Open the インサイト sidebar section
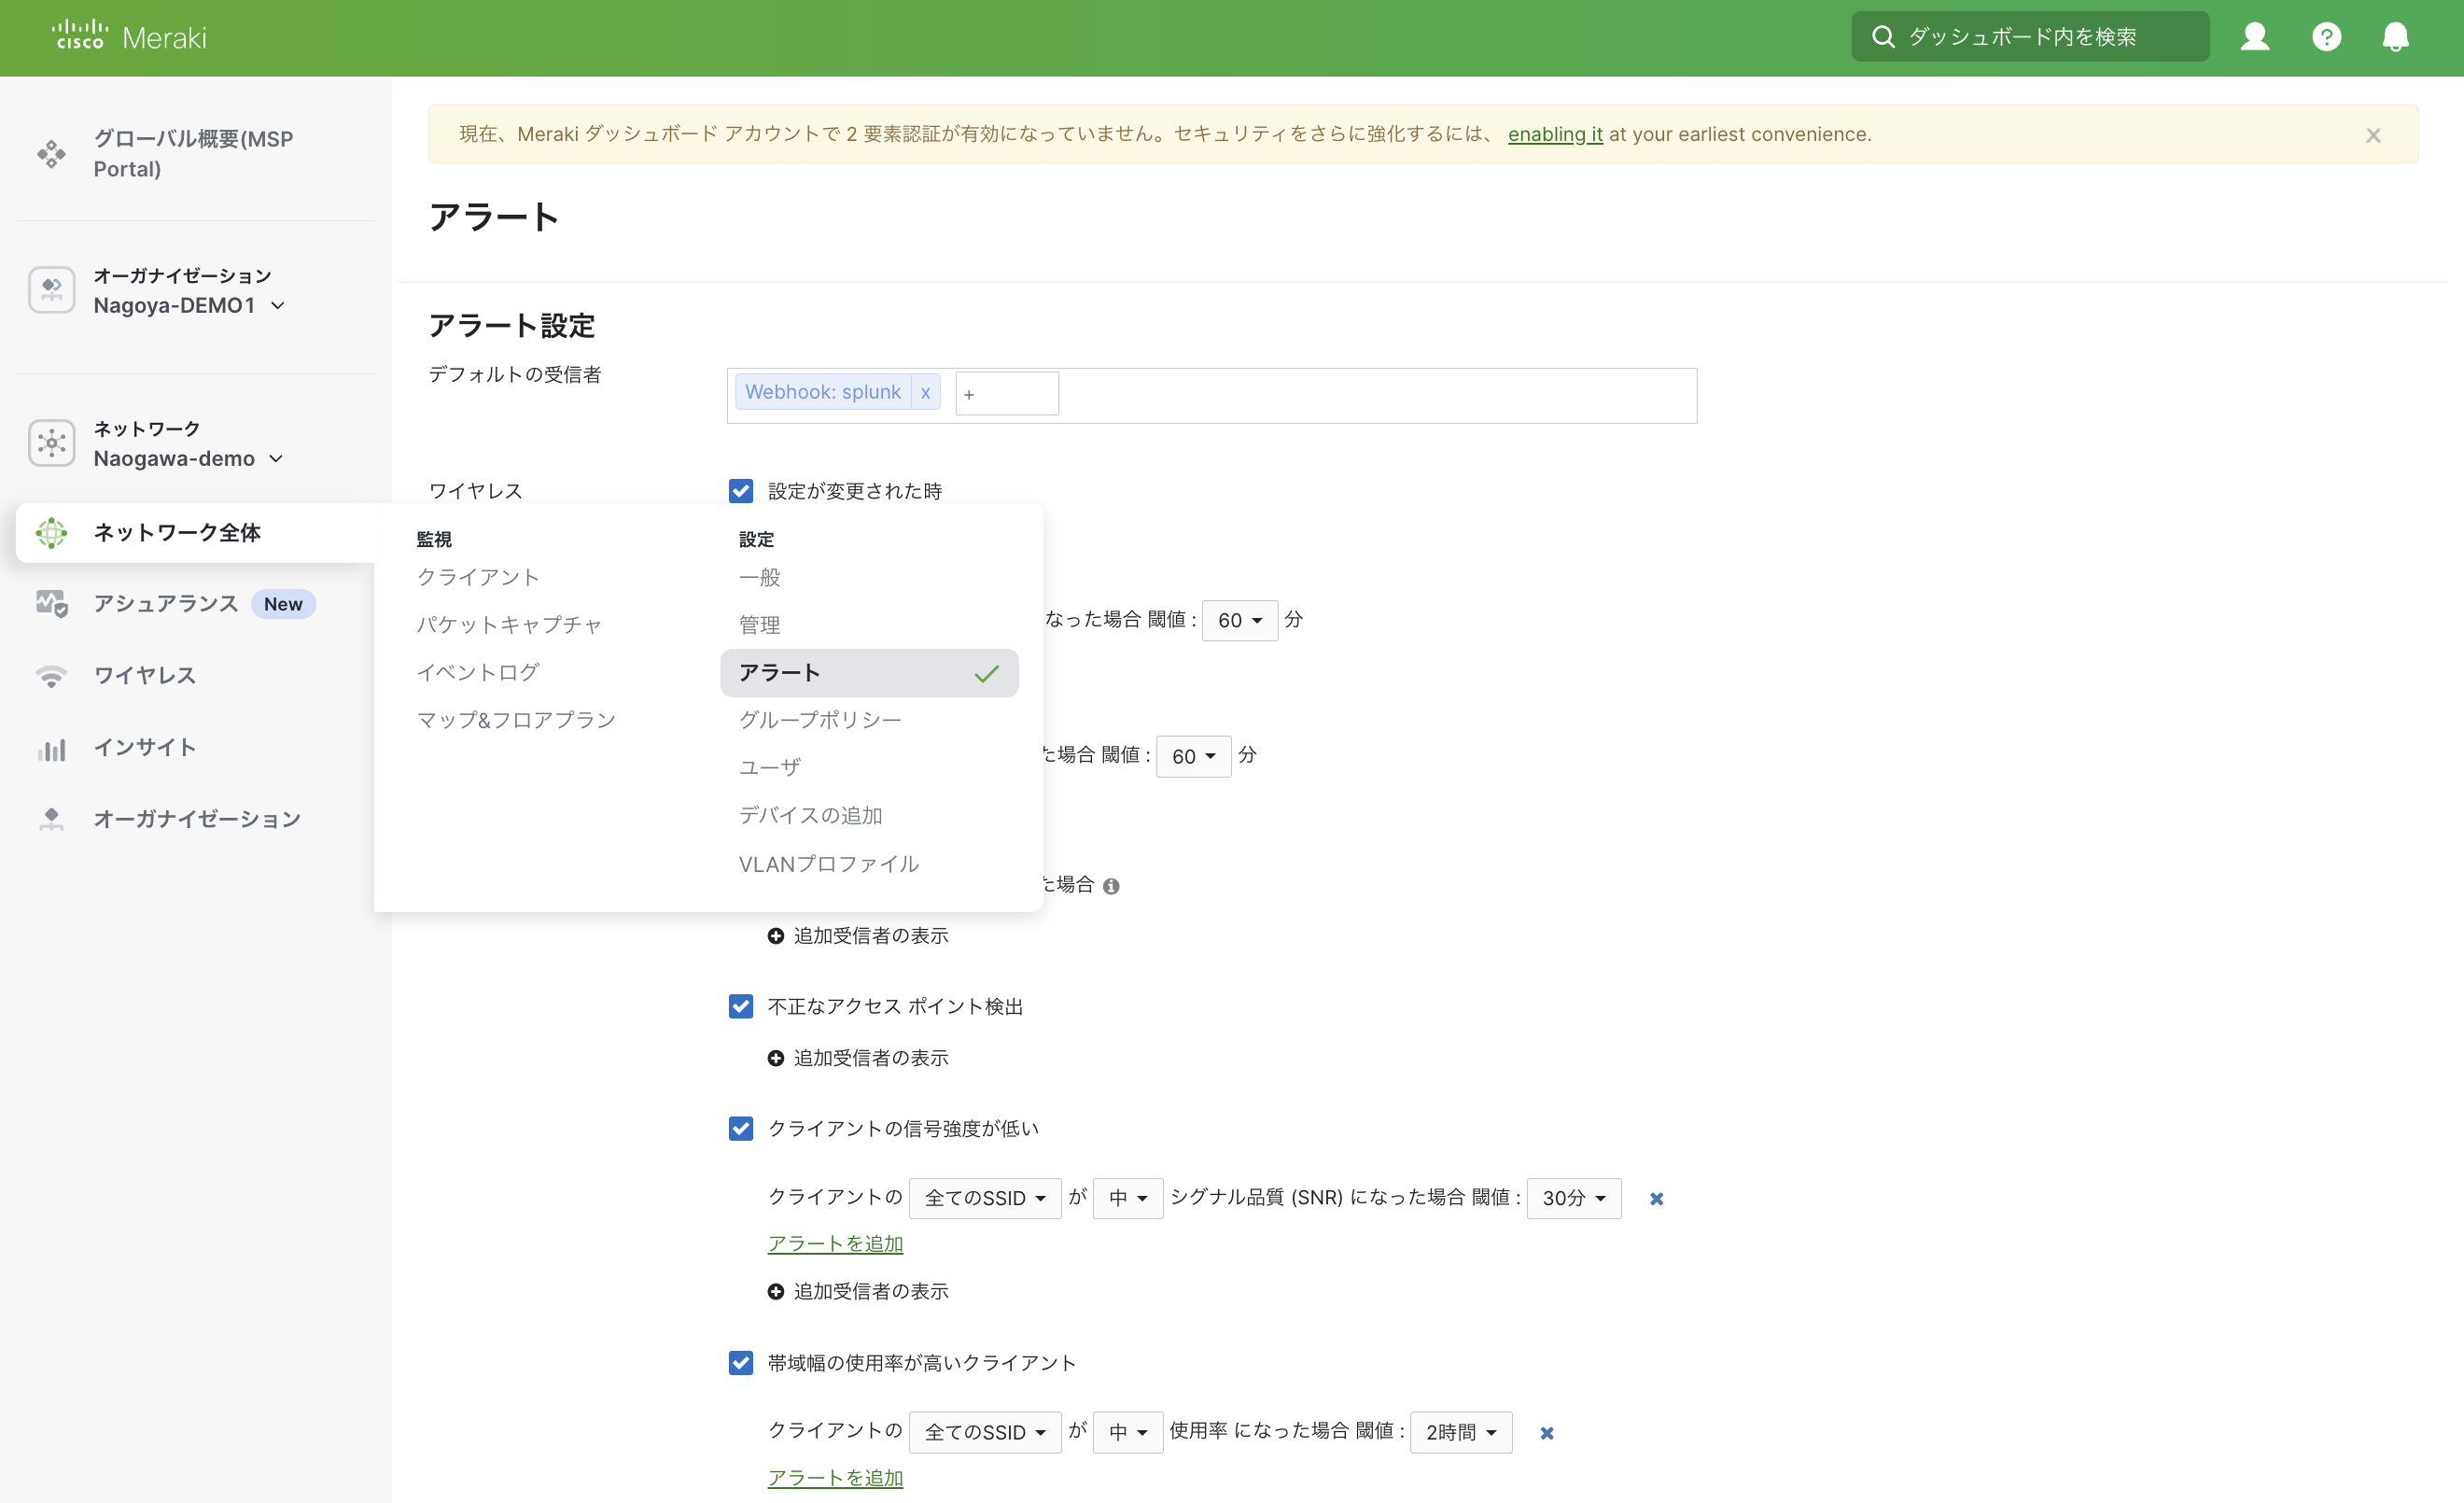This screenshot has height=1503, width=2464. (145, 747)
